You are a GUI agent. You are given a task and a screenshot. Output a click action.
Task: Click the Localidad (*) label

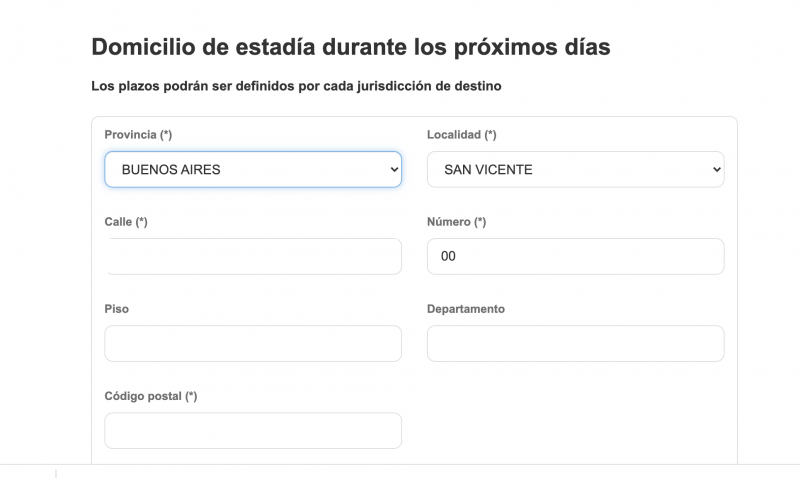(462, 135)
